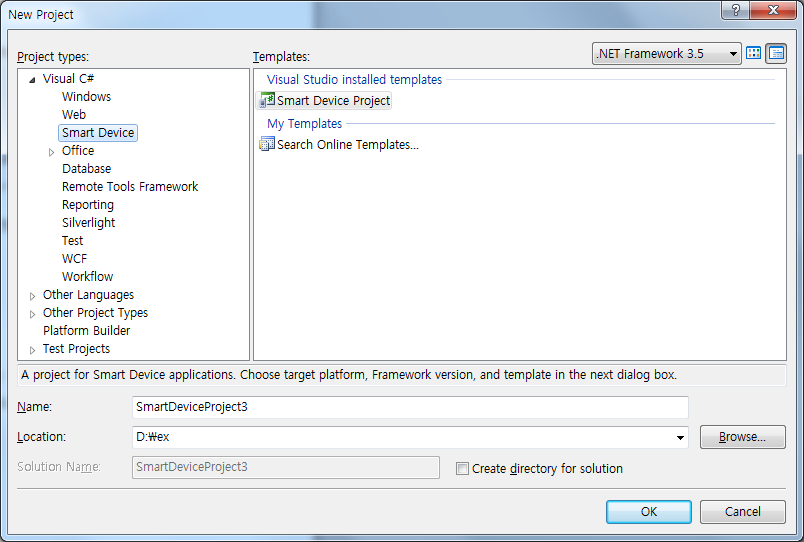Collapse the Visual C# tree node
This screenshot has height=542, width=804.
pyautogui.click(x=33, y=79)
